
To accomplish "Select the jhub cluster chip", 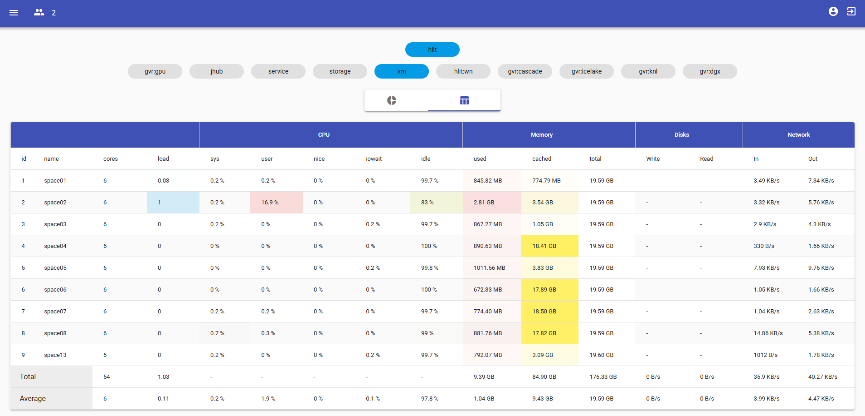I will coord(217,71).
